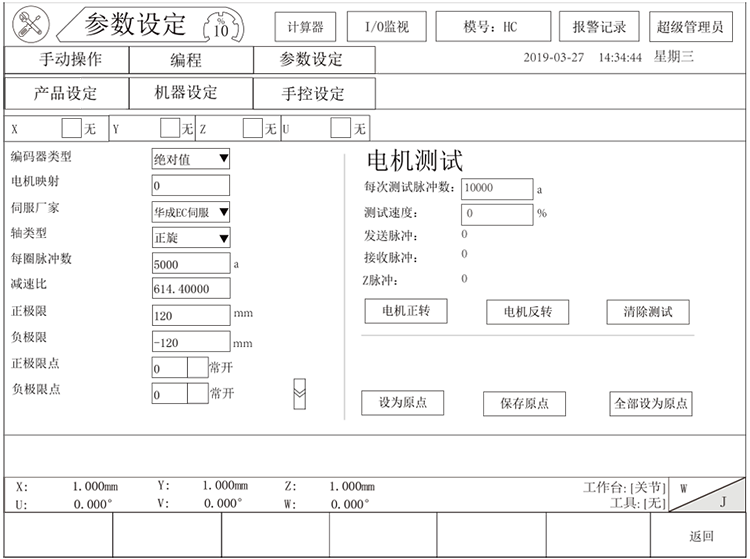Screen dimensions: 750x559
Task: Switch to the 手动操作 tab
Action: coord(67,60)
